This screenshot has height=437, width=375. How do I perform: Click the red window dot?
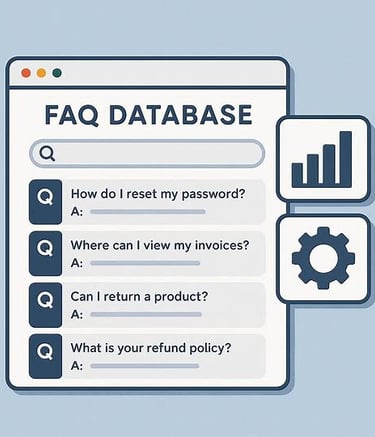point(26,73)
